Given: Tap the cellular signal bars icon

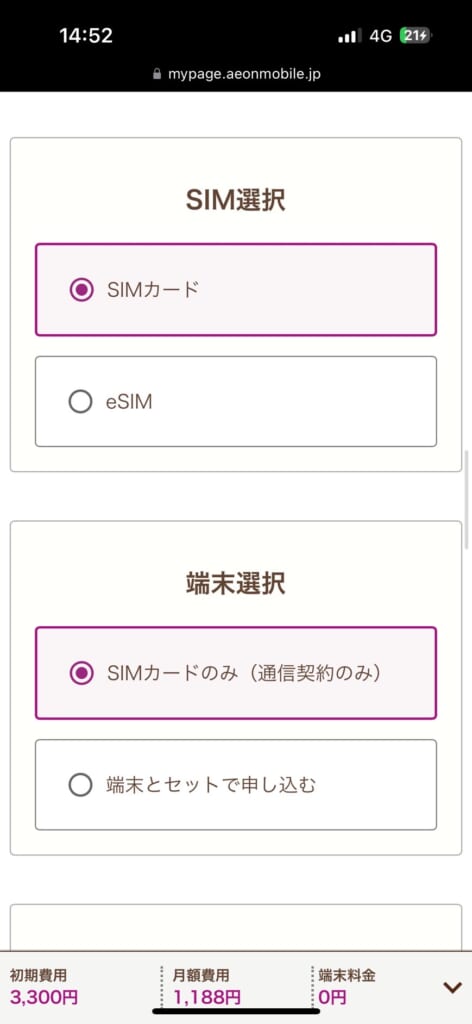Looking at the screenshot, I should [349, 37].
